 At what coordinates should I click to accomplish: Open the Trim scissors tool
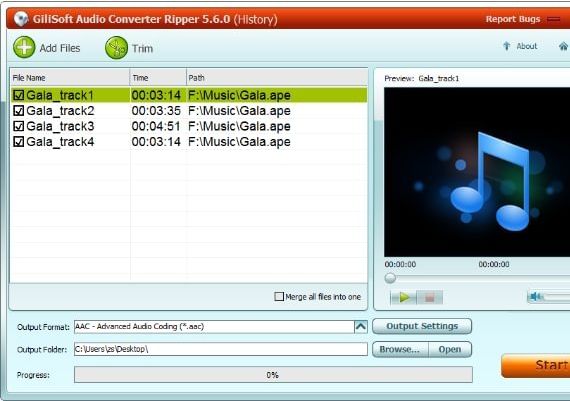(x=116, y=48)
